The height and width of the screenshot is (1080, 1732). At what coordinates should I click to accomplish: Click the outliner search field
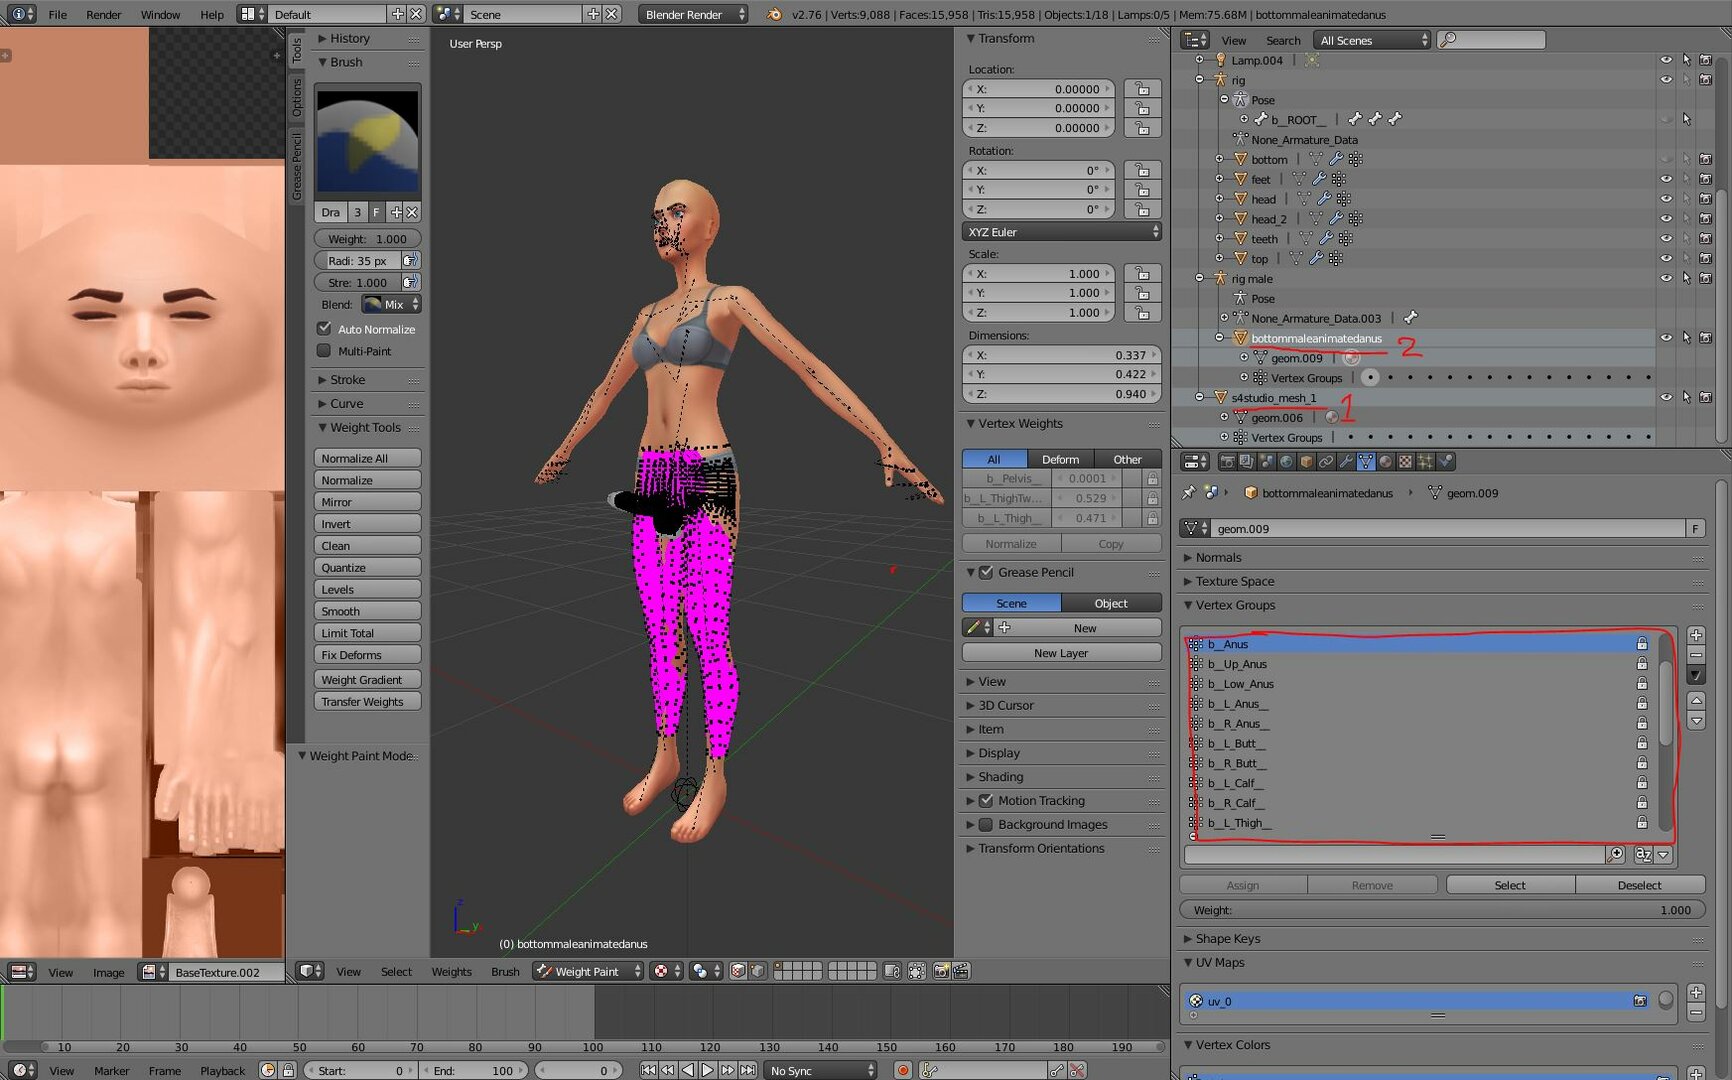coord(1491,40)
